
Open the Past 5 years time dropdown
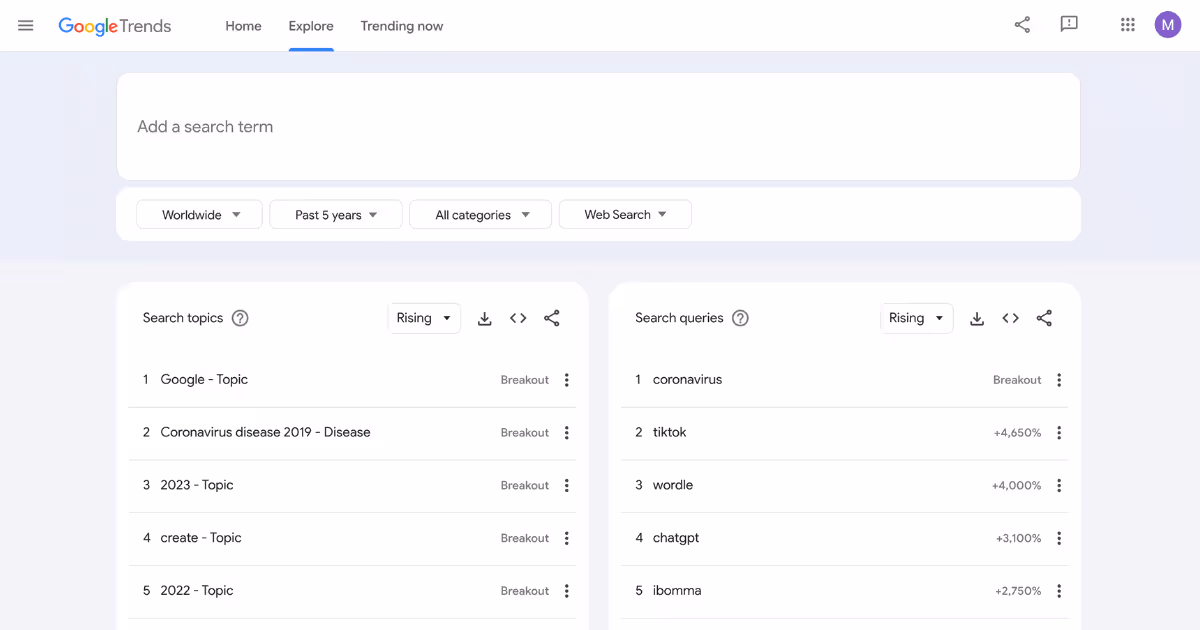click(x=336, y=215)
